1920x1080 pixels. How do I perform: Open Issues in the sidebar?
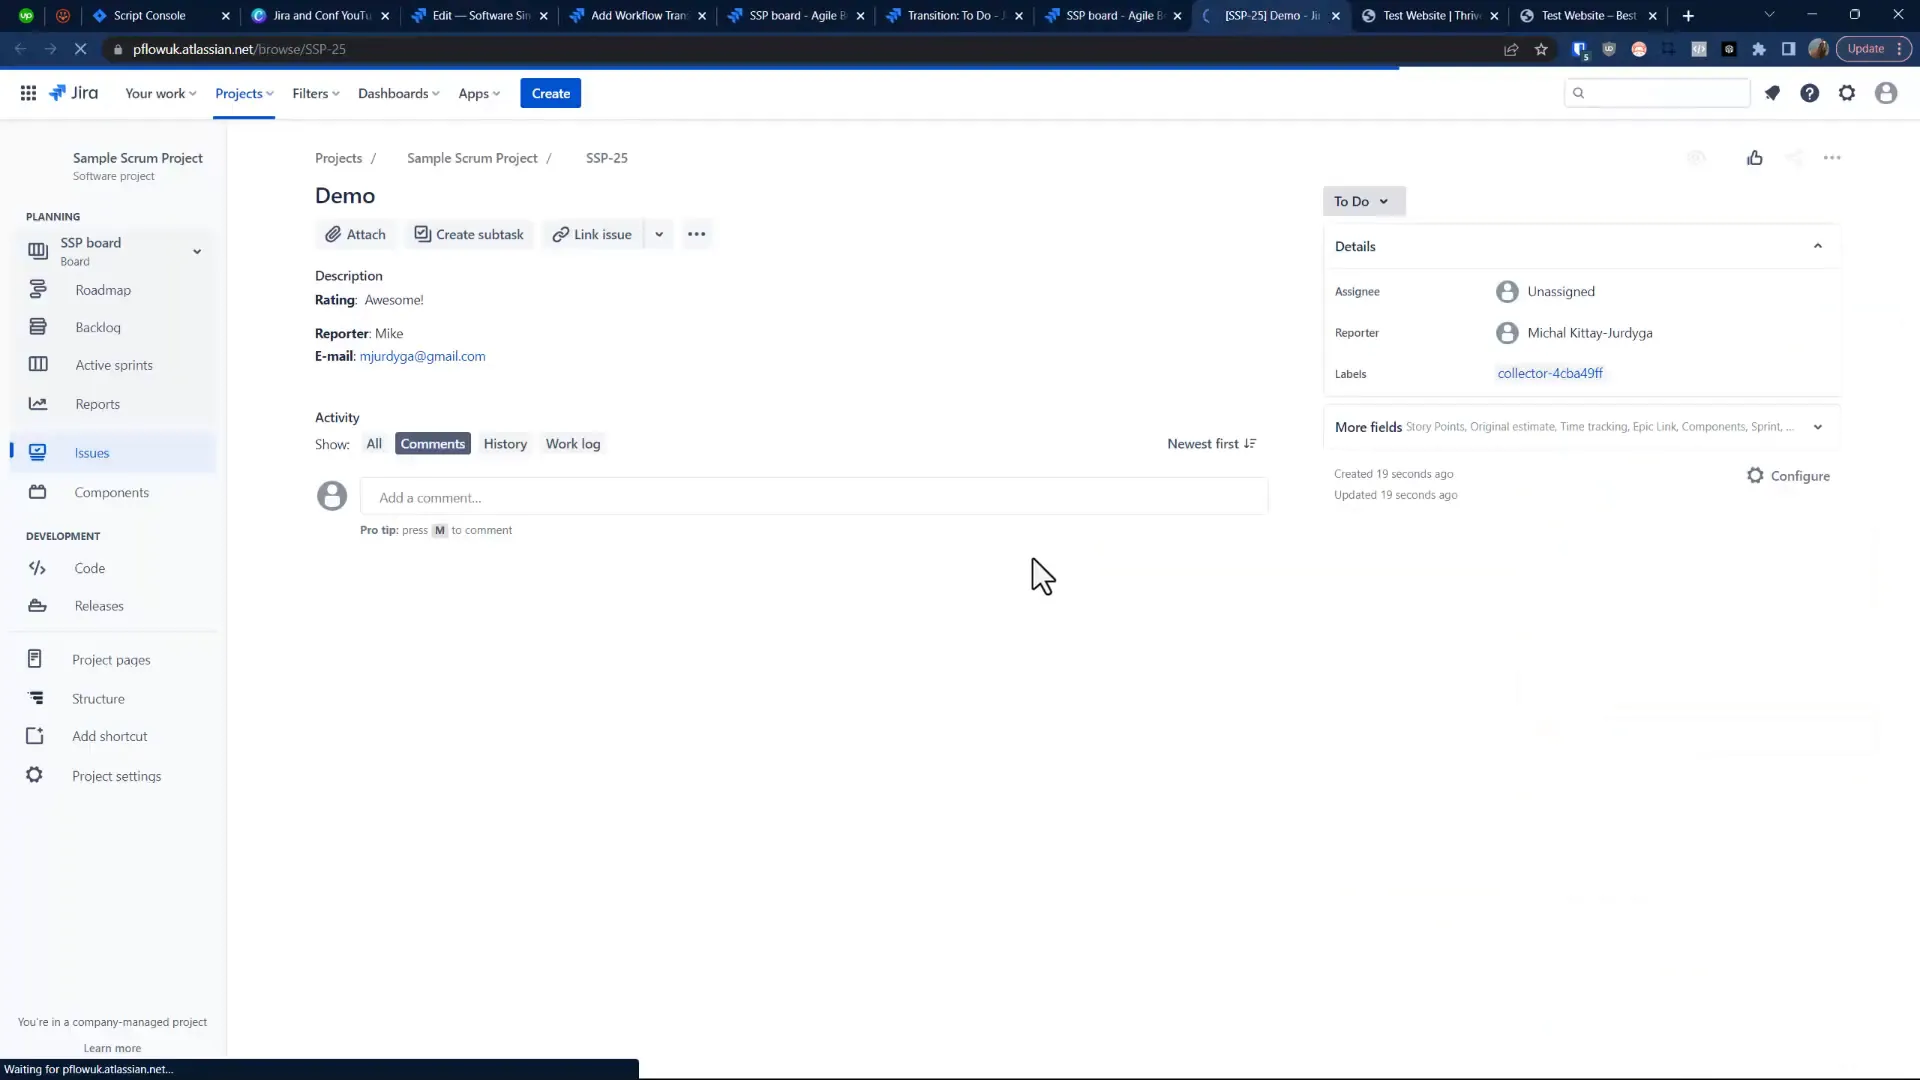tap(113, 453)
